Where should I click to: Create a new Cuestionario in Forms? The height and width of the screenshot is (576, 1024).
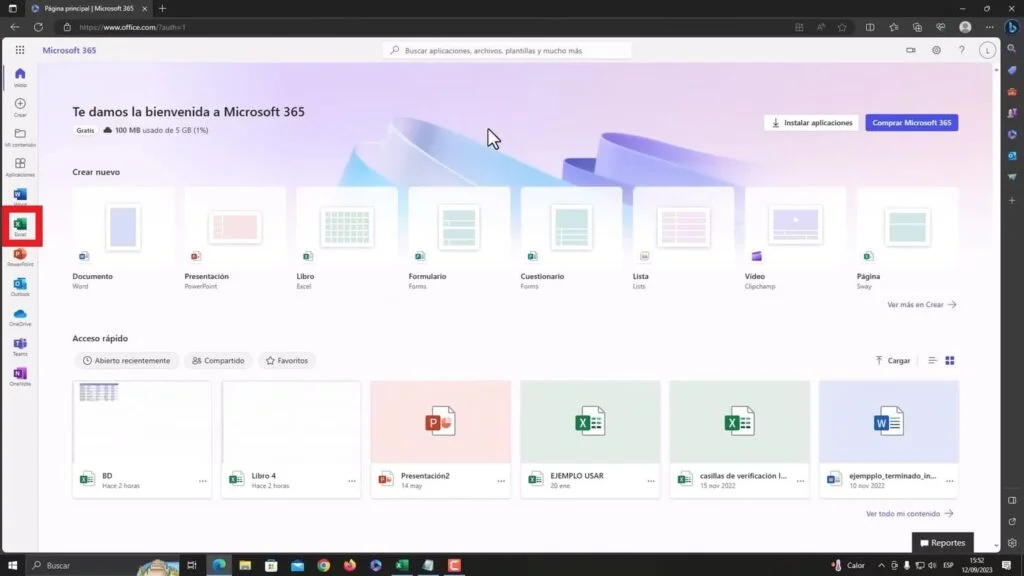click(571, 239)
